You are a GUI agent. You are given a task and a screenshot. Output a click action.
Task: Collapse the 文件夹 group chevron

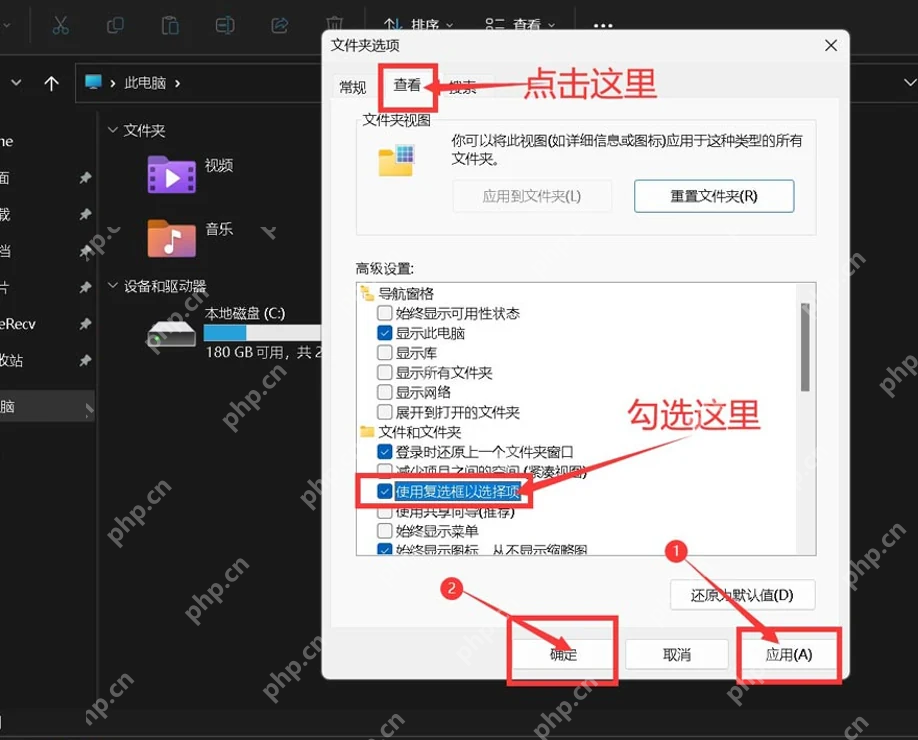113,130
